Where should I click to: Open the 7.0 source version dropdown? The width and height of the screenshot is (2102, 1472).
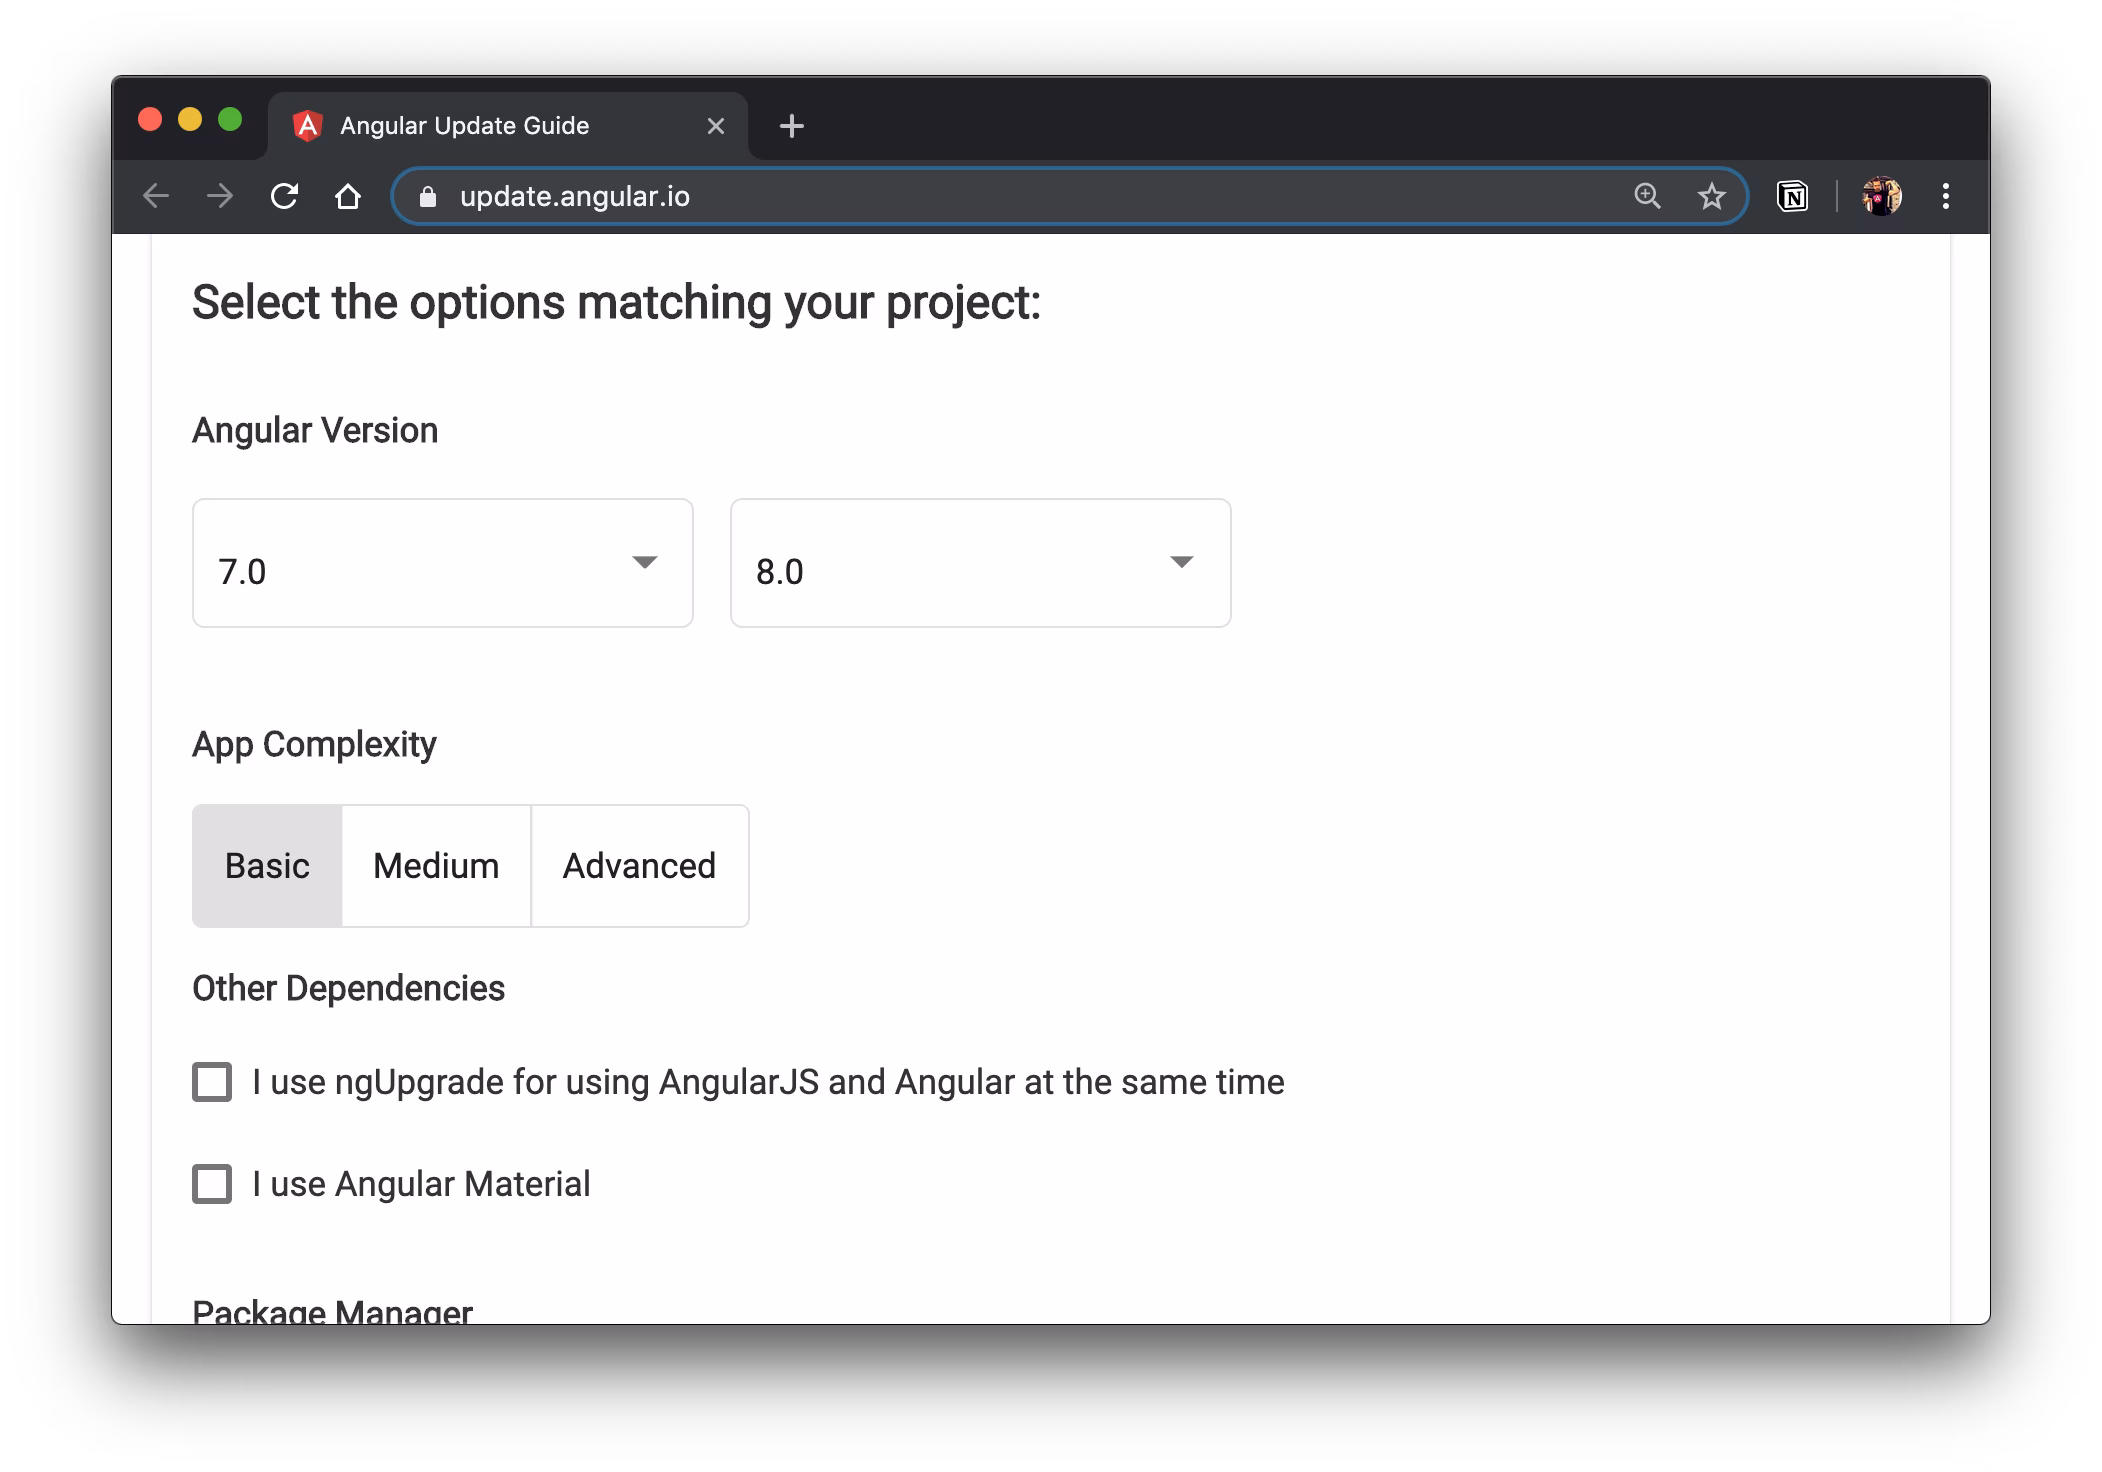442,563
